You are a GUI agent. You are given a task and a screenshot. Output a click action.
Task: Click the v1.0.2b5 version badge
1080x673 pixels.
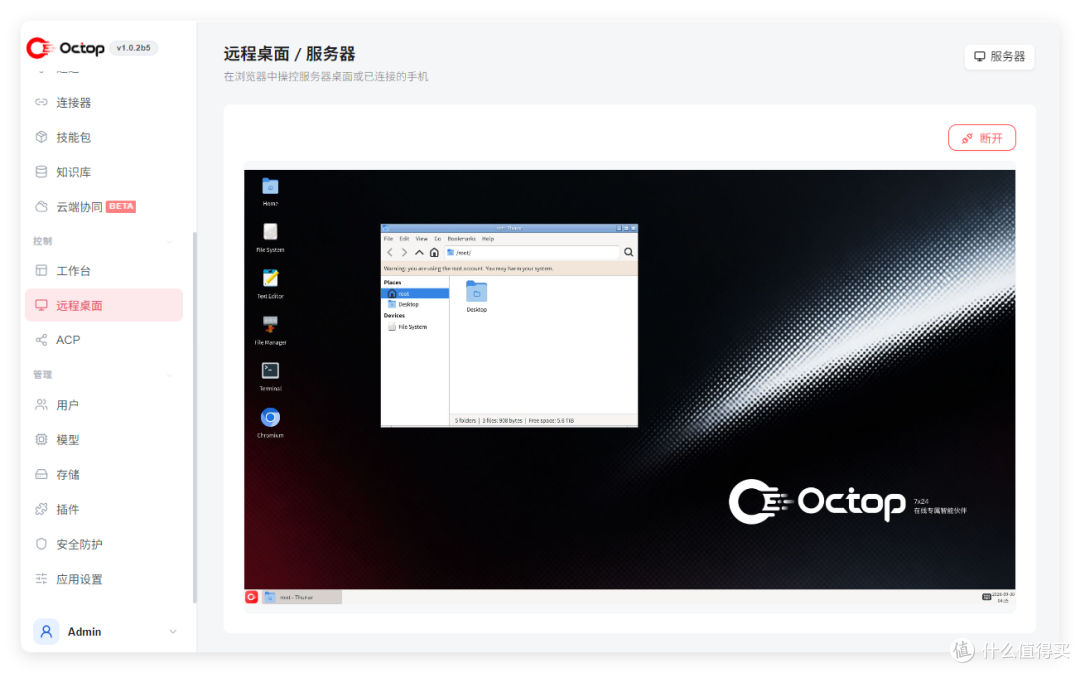pyautogui.click(x=134, y=48)
